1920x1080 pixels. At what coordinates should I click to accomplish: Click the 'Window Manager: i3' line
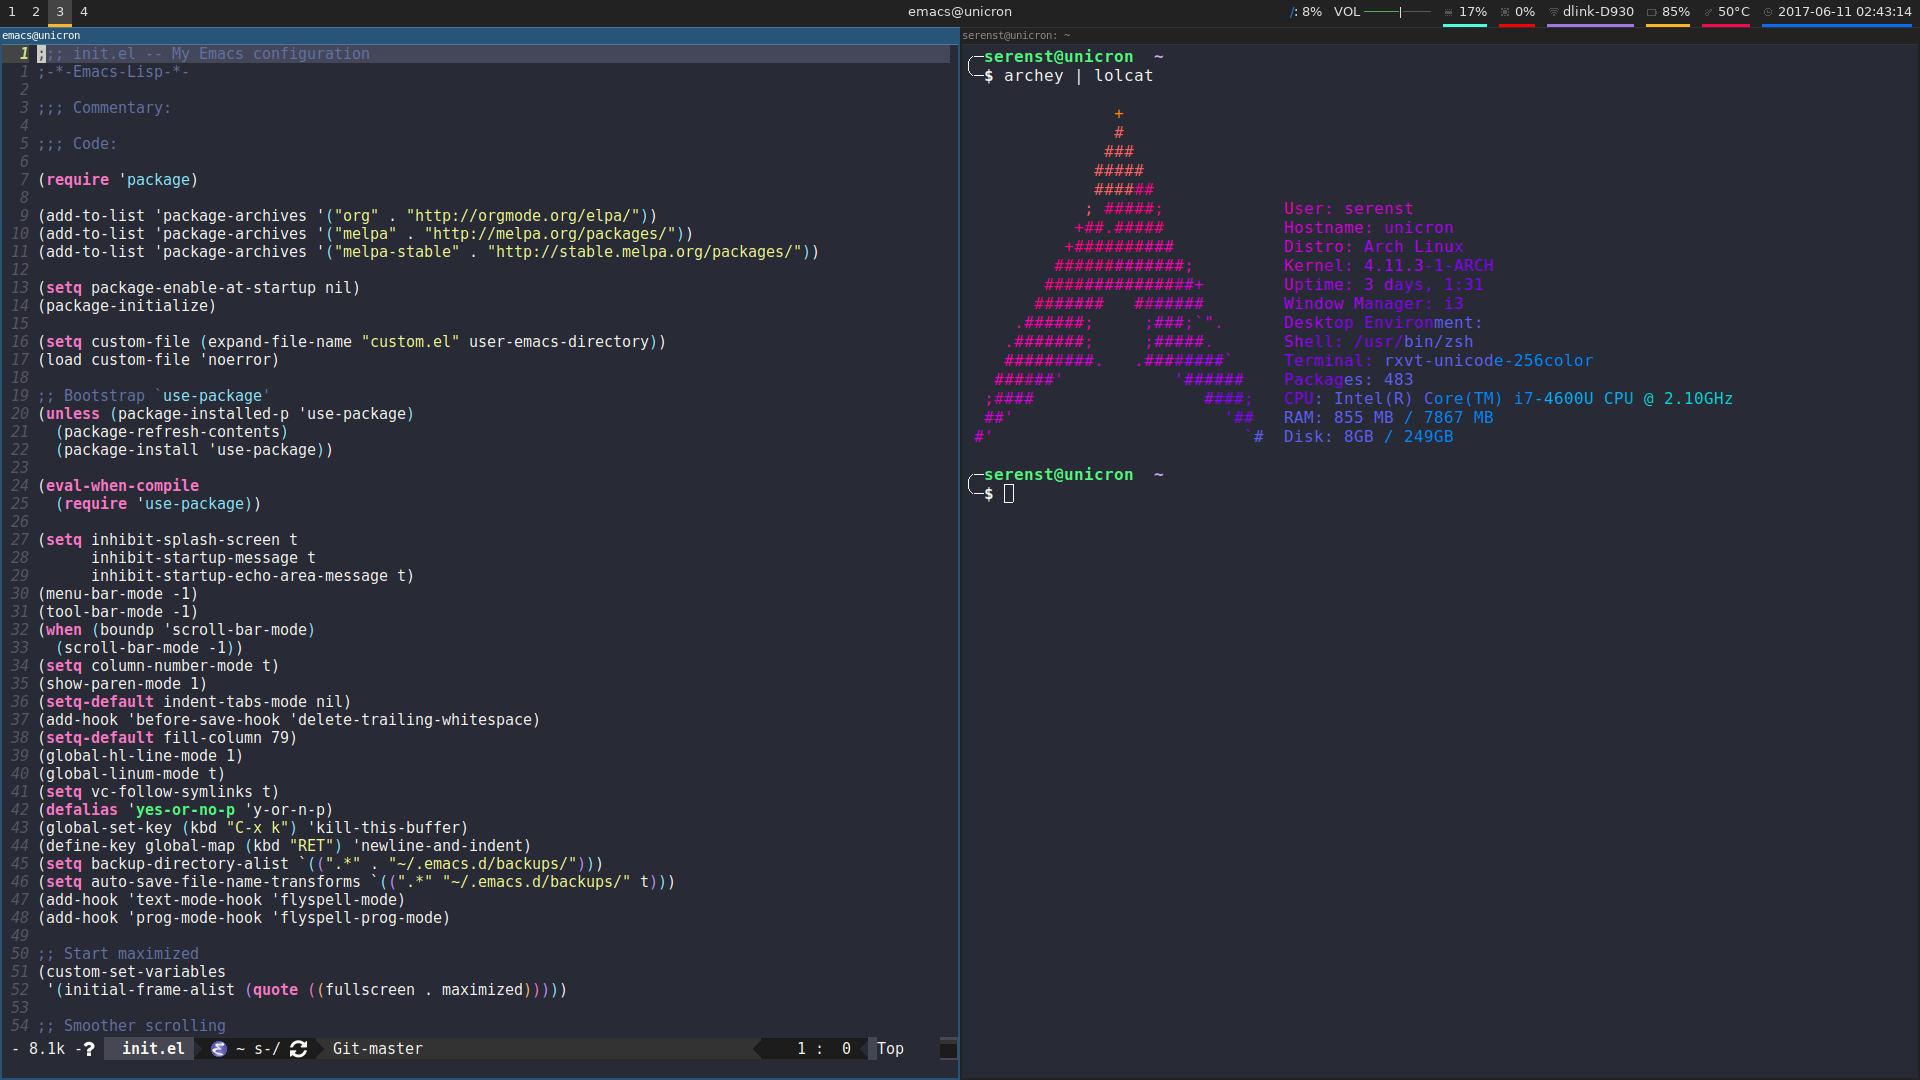click(1373, 304)
